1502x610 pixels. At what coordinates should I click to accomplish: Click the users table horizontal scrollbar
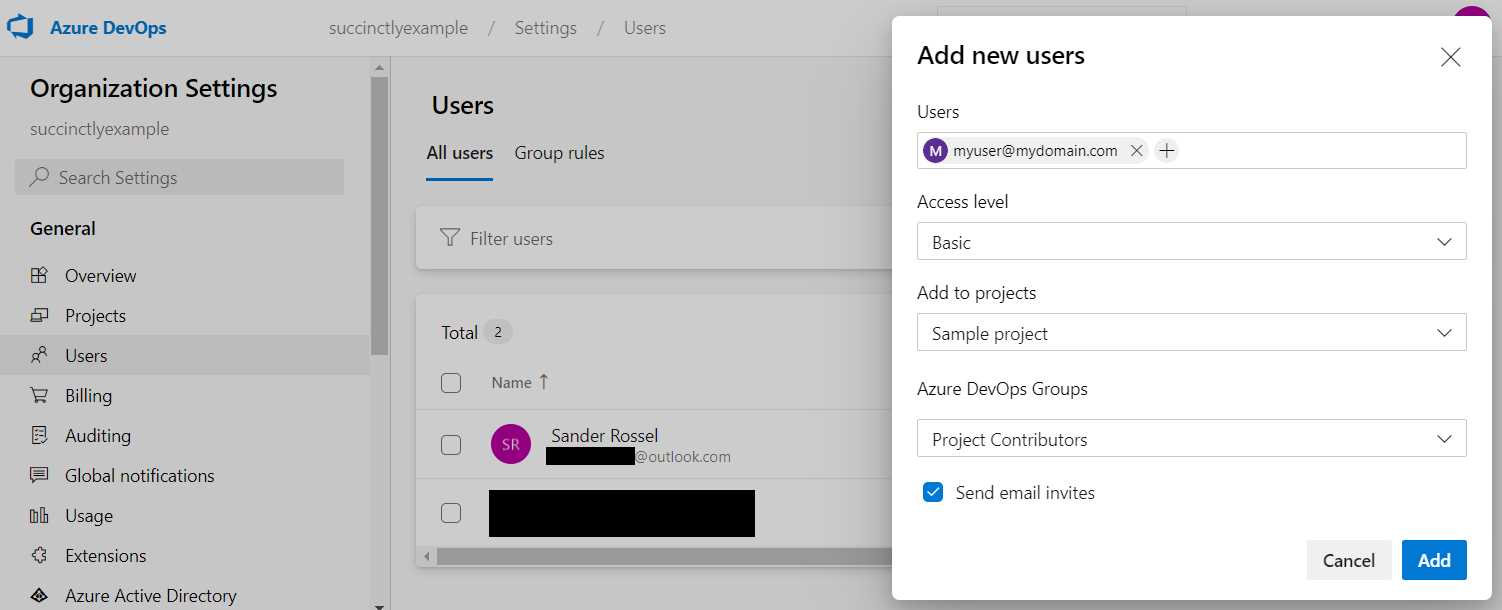pyautogui.click(x=664, y=556)
